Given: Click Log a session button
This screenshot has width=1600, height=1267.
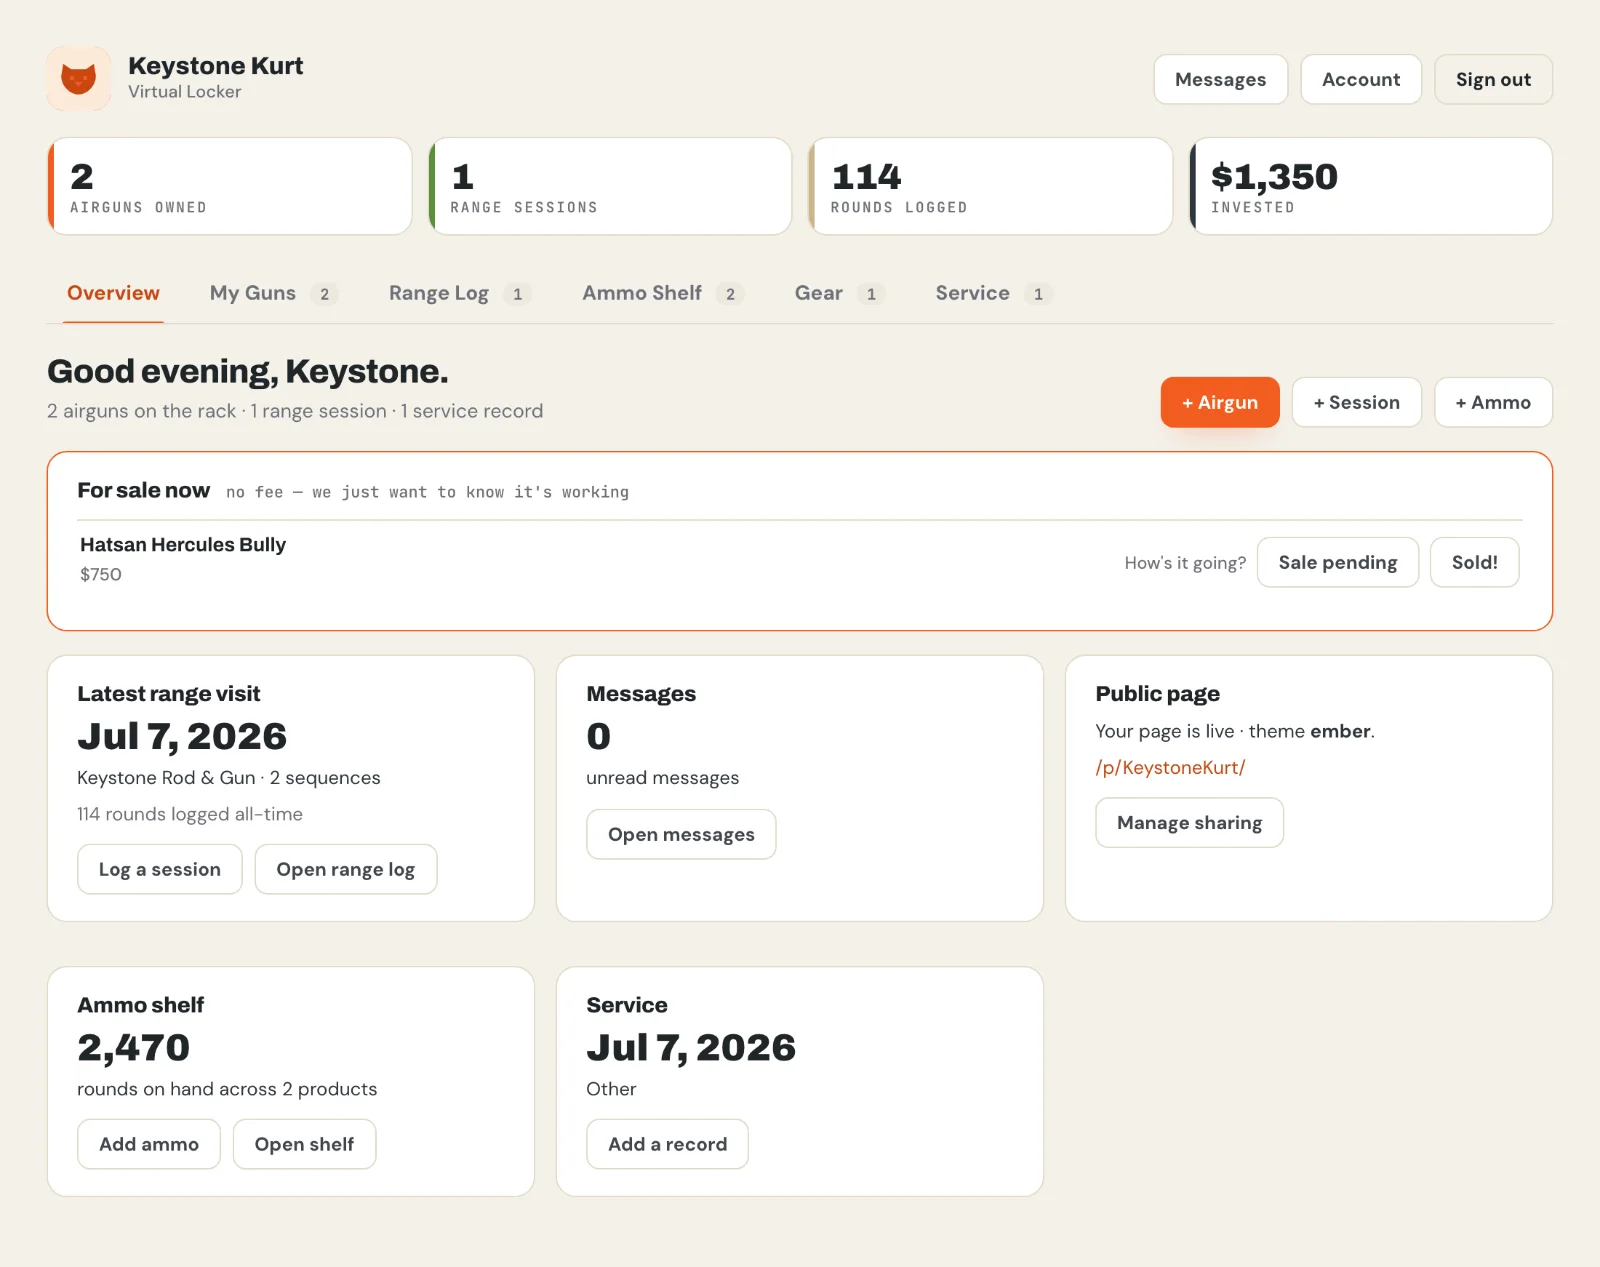Looking at the screenshot, I should click(x=160, y=869).
